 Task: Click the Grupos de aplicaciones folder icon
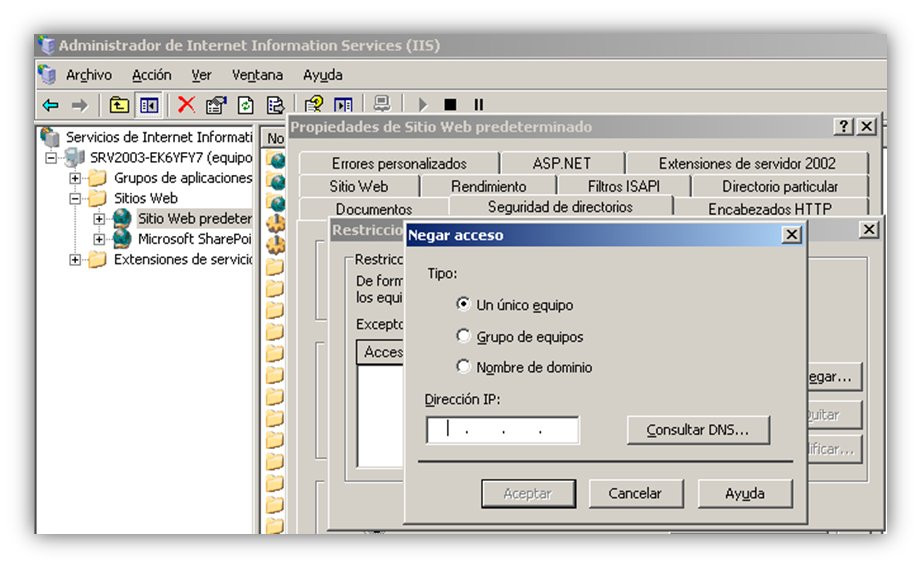point(98,177)
